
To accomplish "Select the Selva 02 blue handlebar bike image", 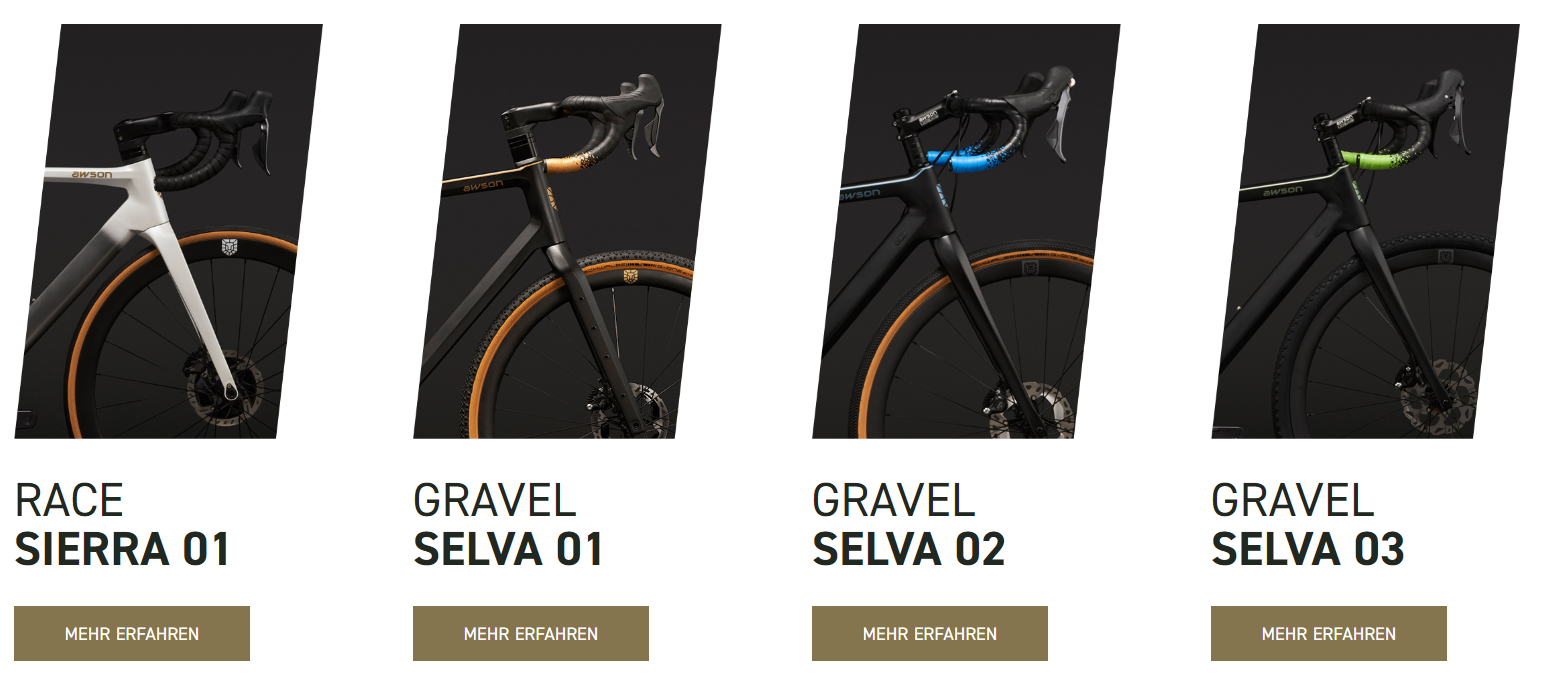I will 966,231.
